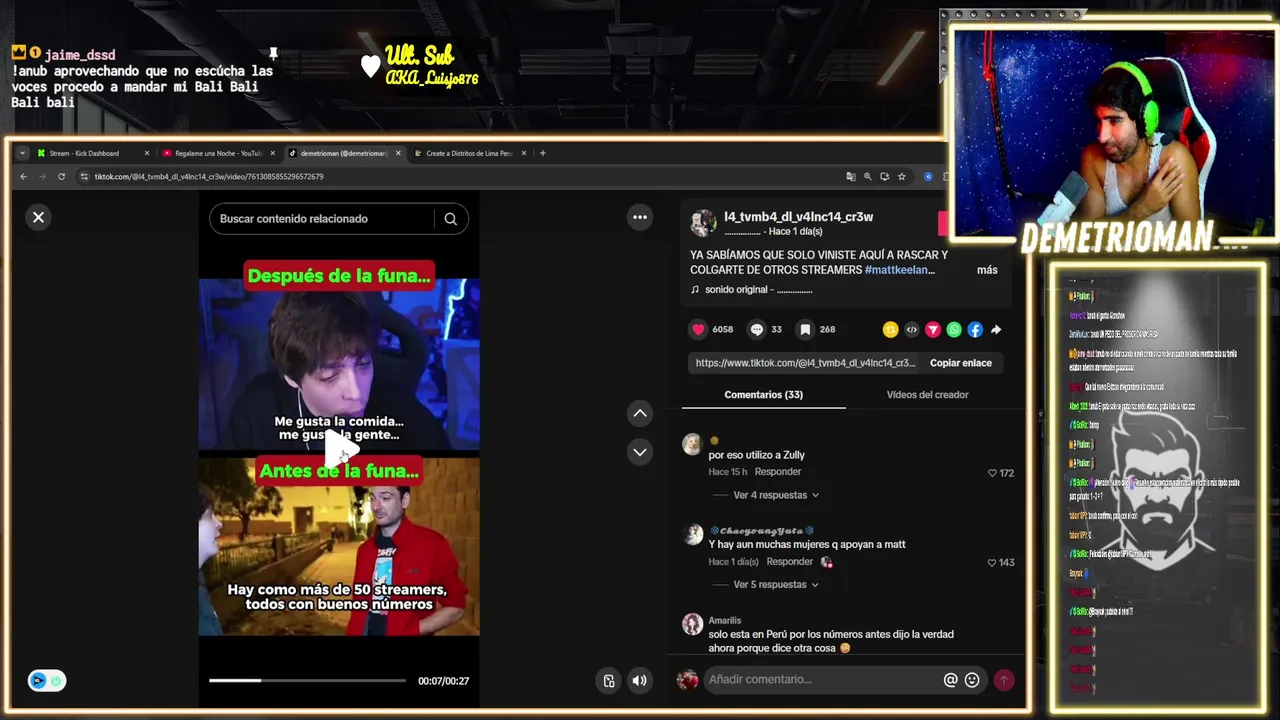Click the zoom magnifier in address bar
1280x720 pixels.
coord(868,177)
